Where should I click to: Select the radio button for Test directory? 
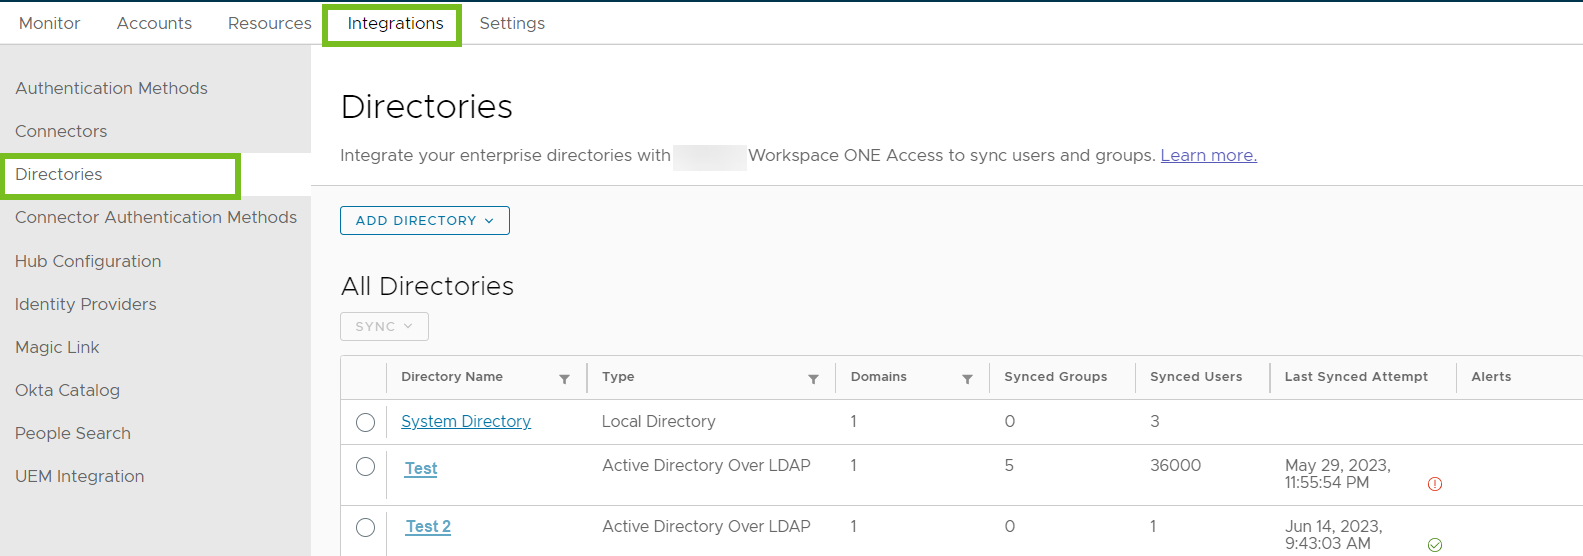[x=365, y=467]
